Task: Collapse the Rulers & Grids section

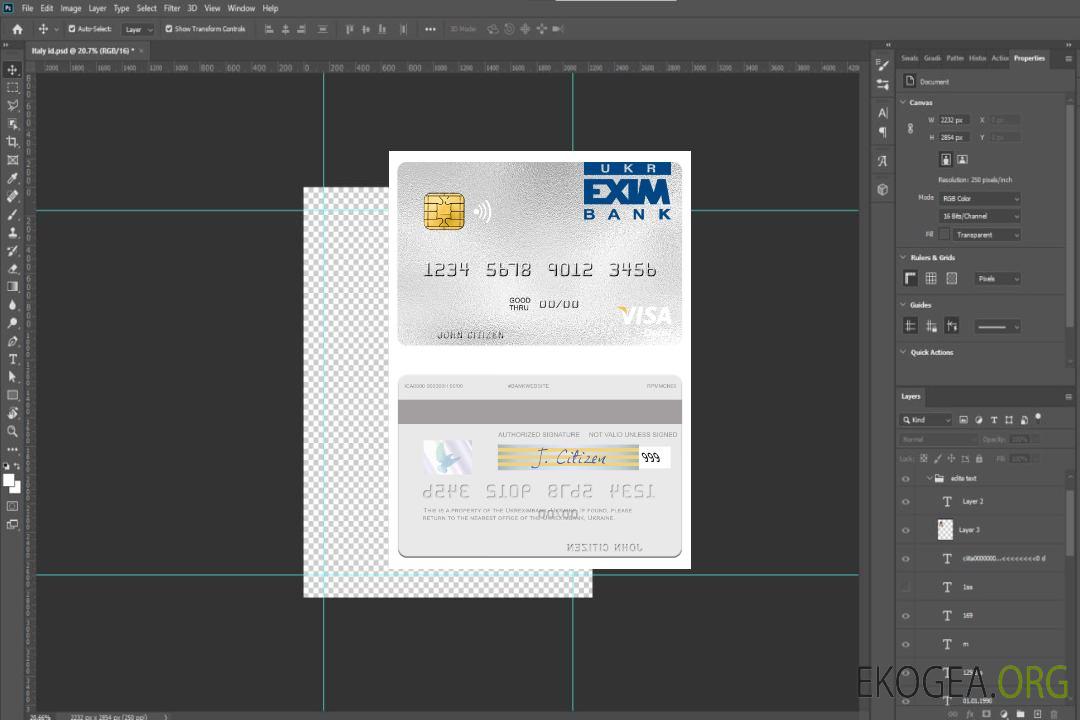Action: [x=903, y=257]
